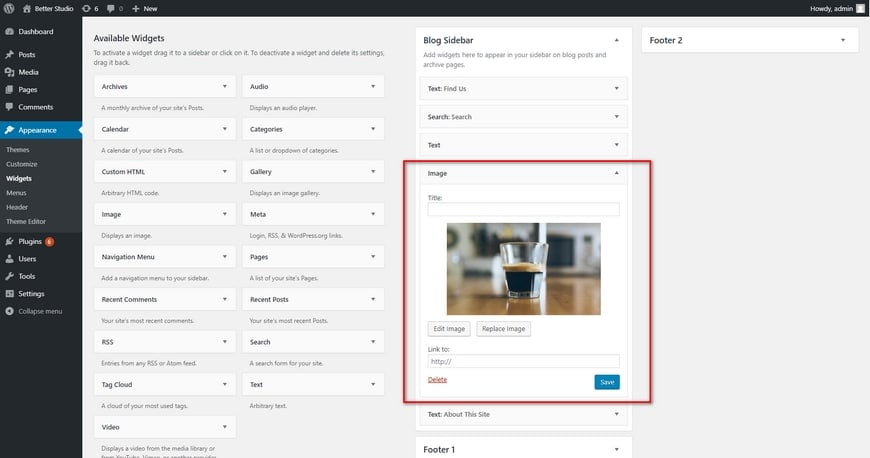This screenshot has height=458, width=870.
Task: Open the admin avatar icon
Action: click(860, 8)
